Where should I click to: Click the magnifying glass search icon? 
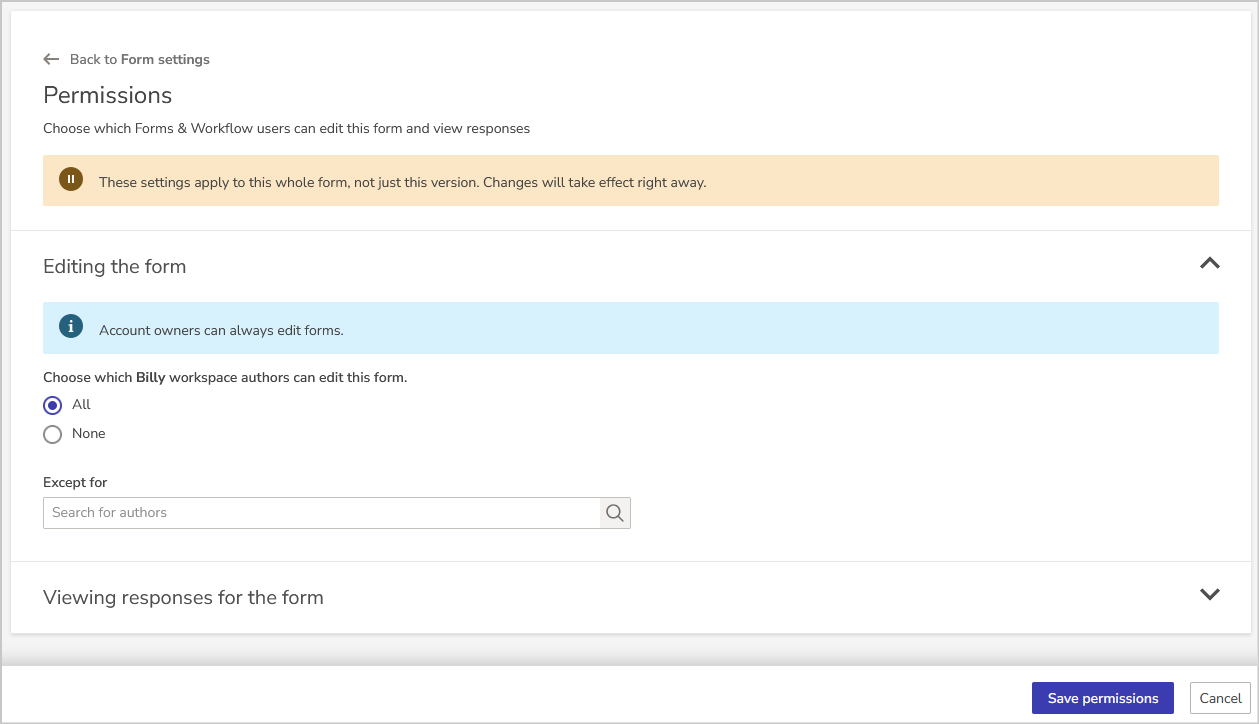coord(614,512)
